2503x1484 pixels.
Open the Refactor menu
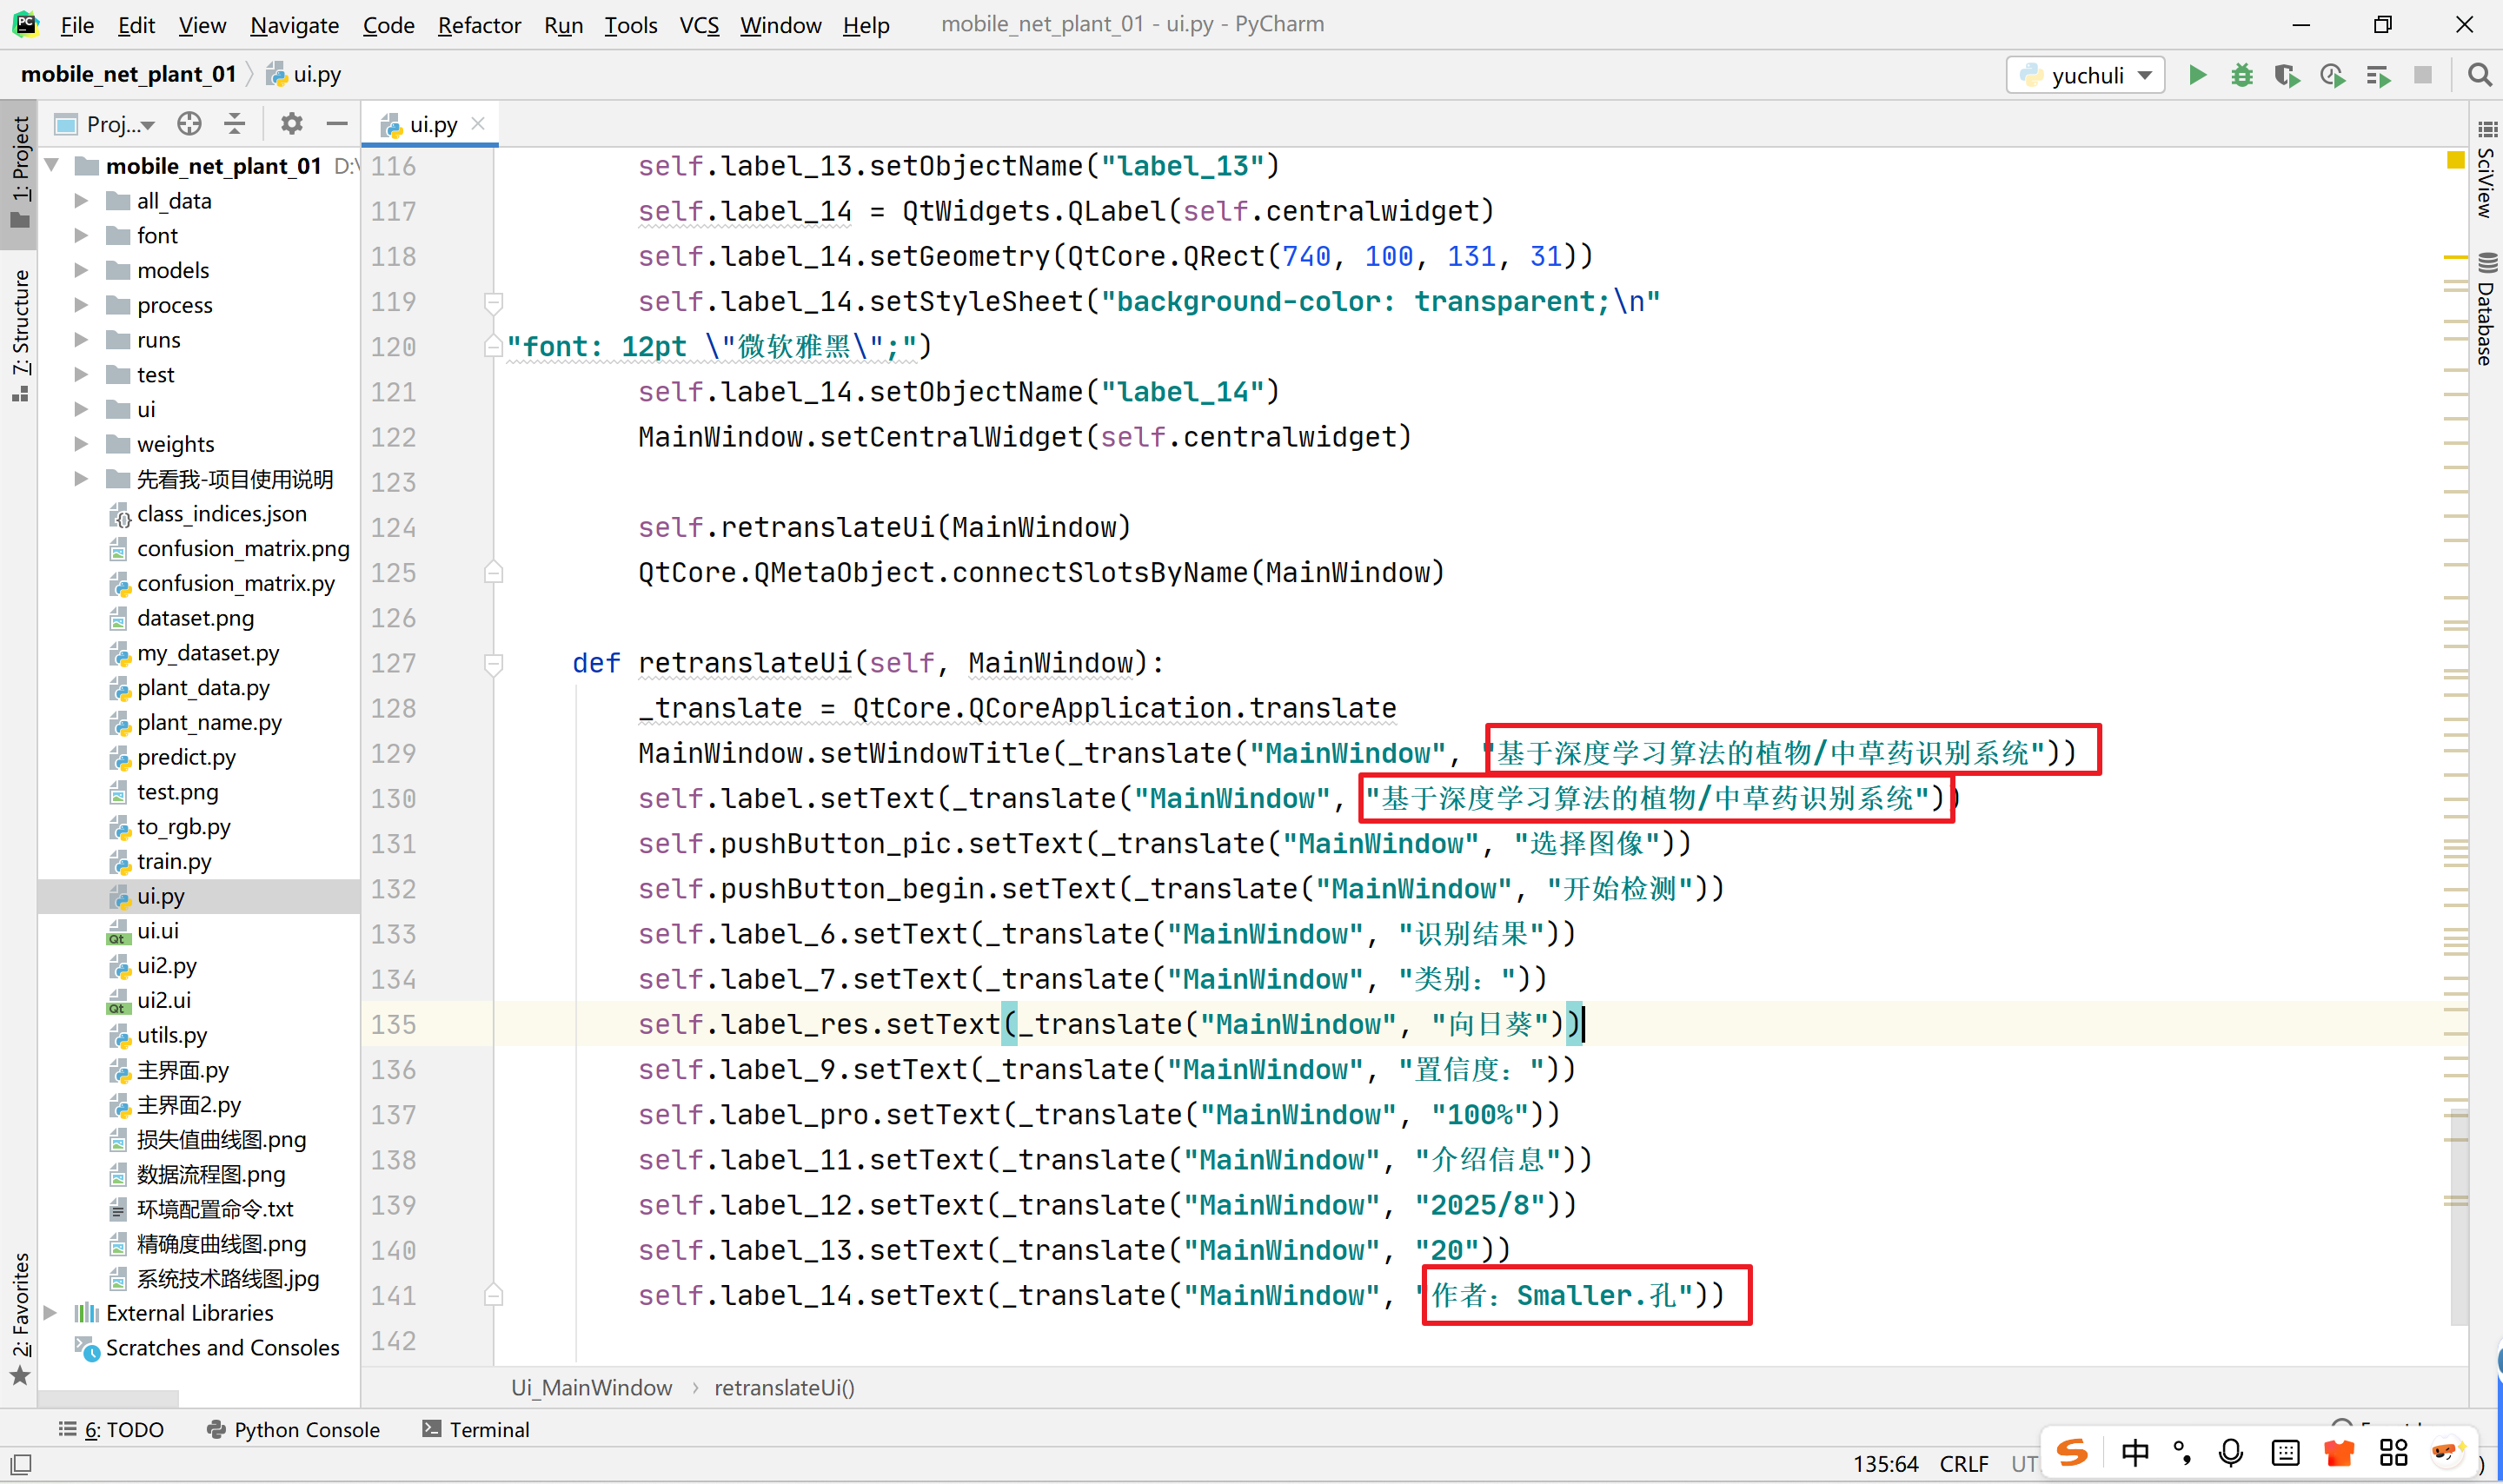pyautogui.click(x=478, y=25)
